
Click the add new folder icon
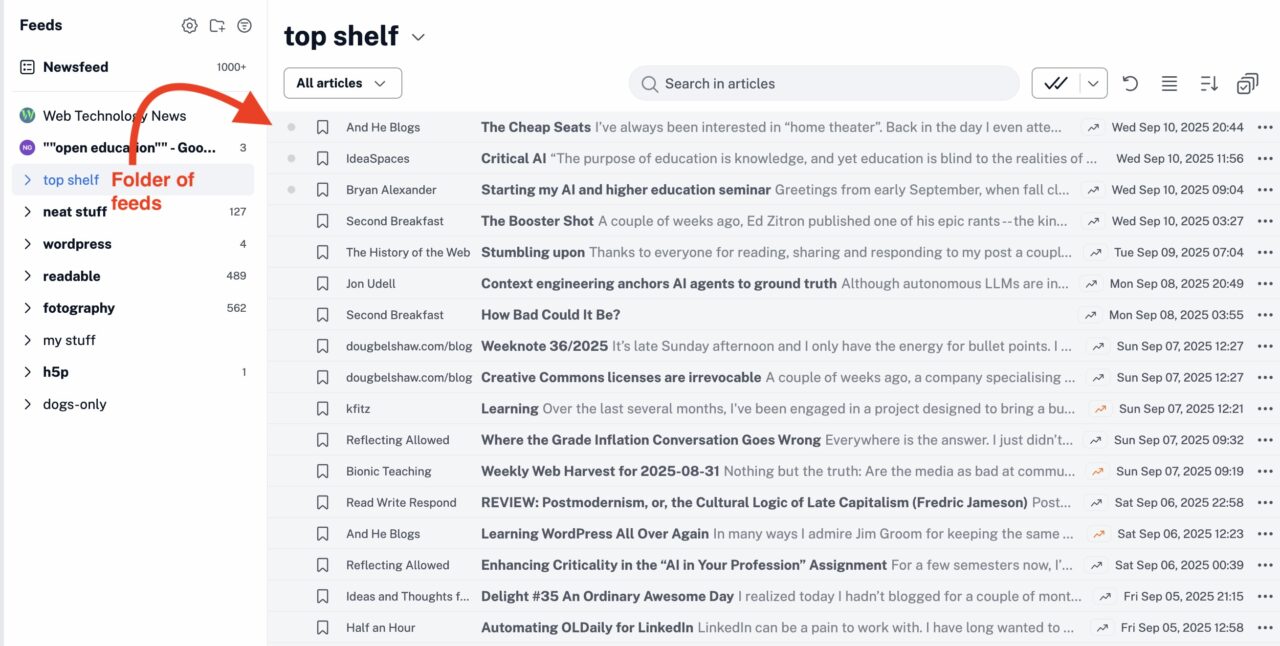pyautogui.click(x=217, y=26)
